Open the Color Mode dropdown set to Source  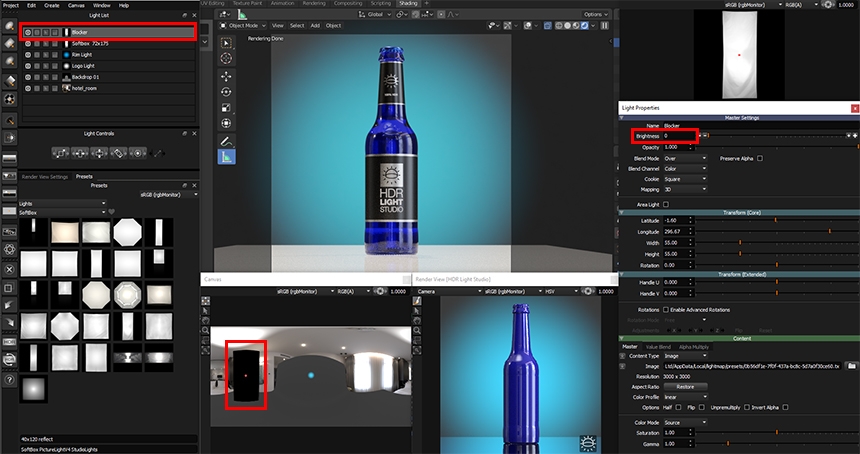685,423
